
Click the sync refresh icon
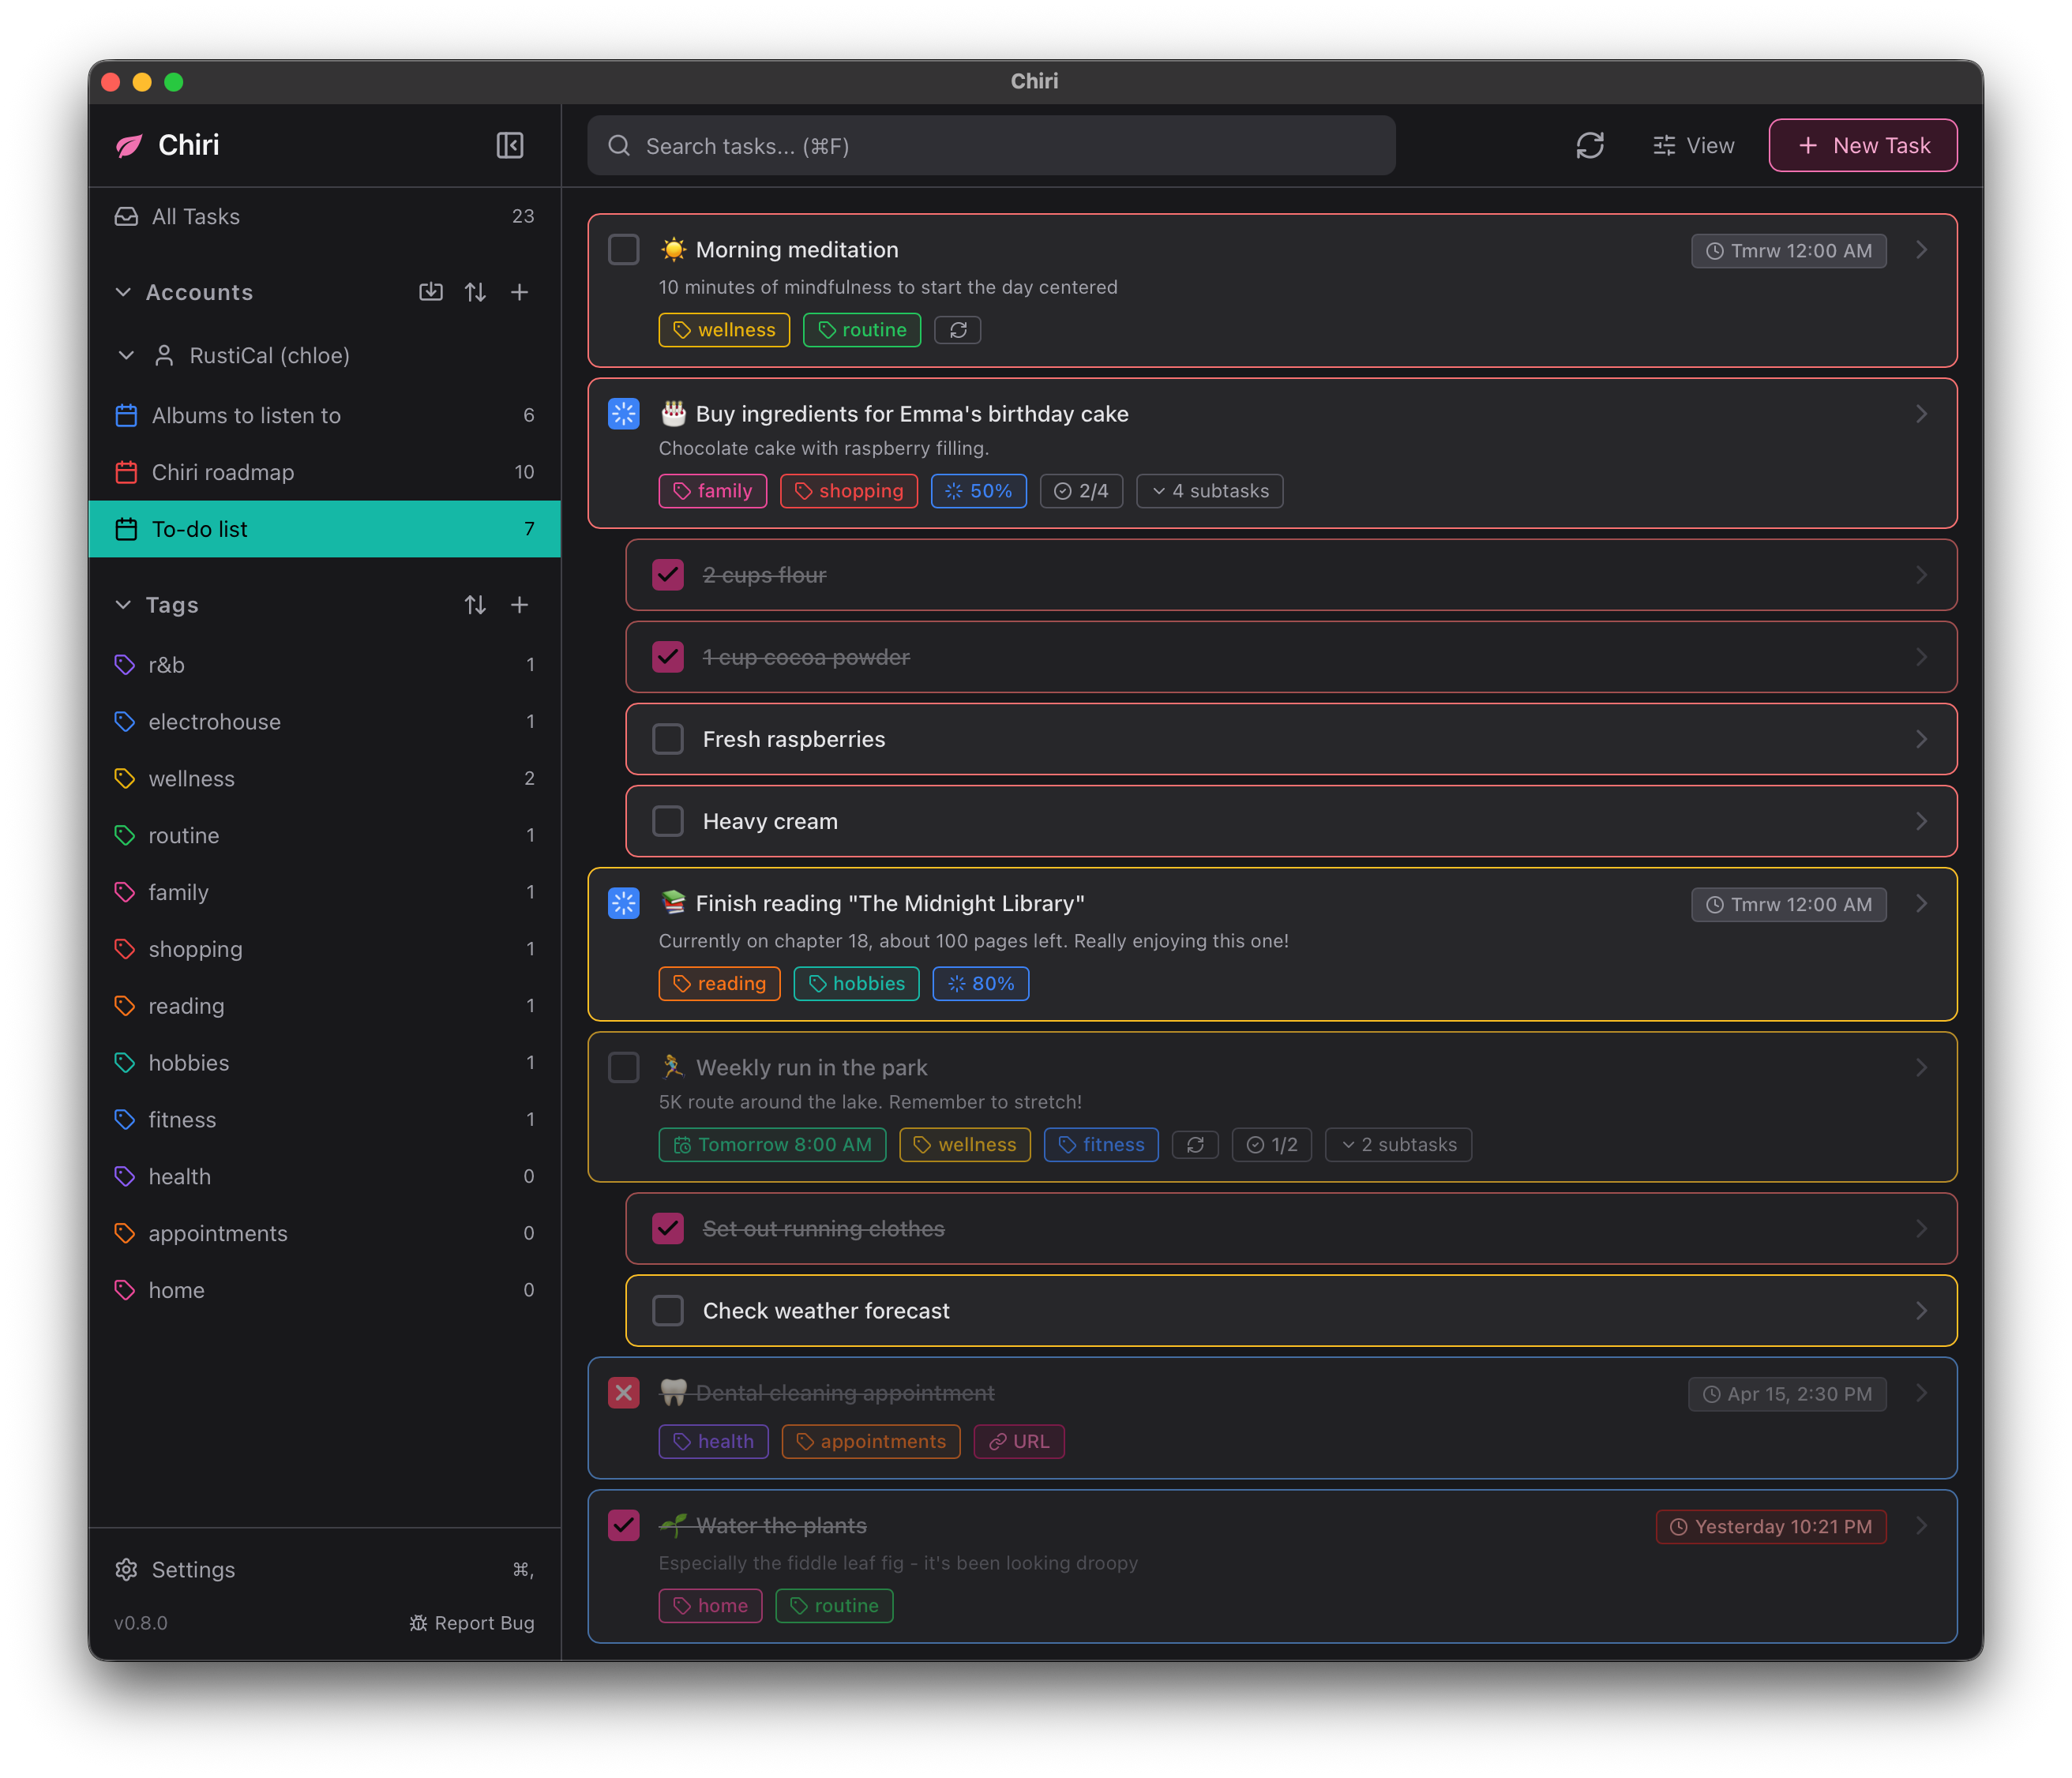pyautogui.click(x=1589, y=146)
